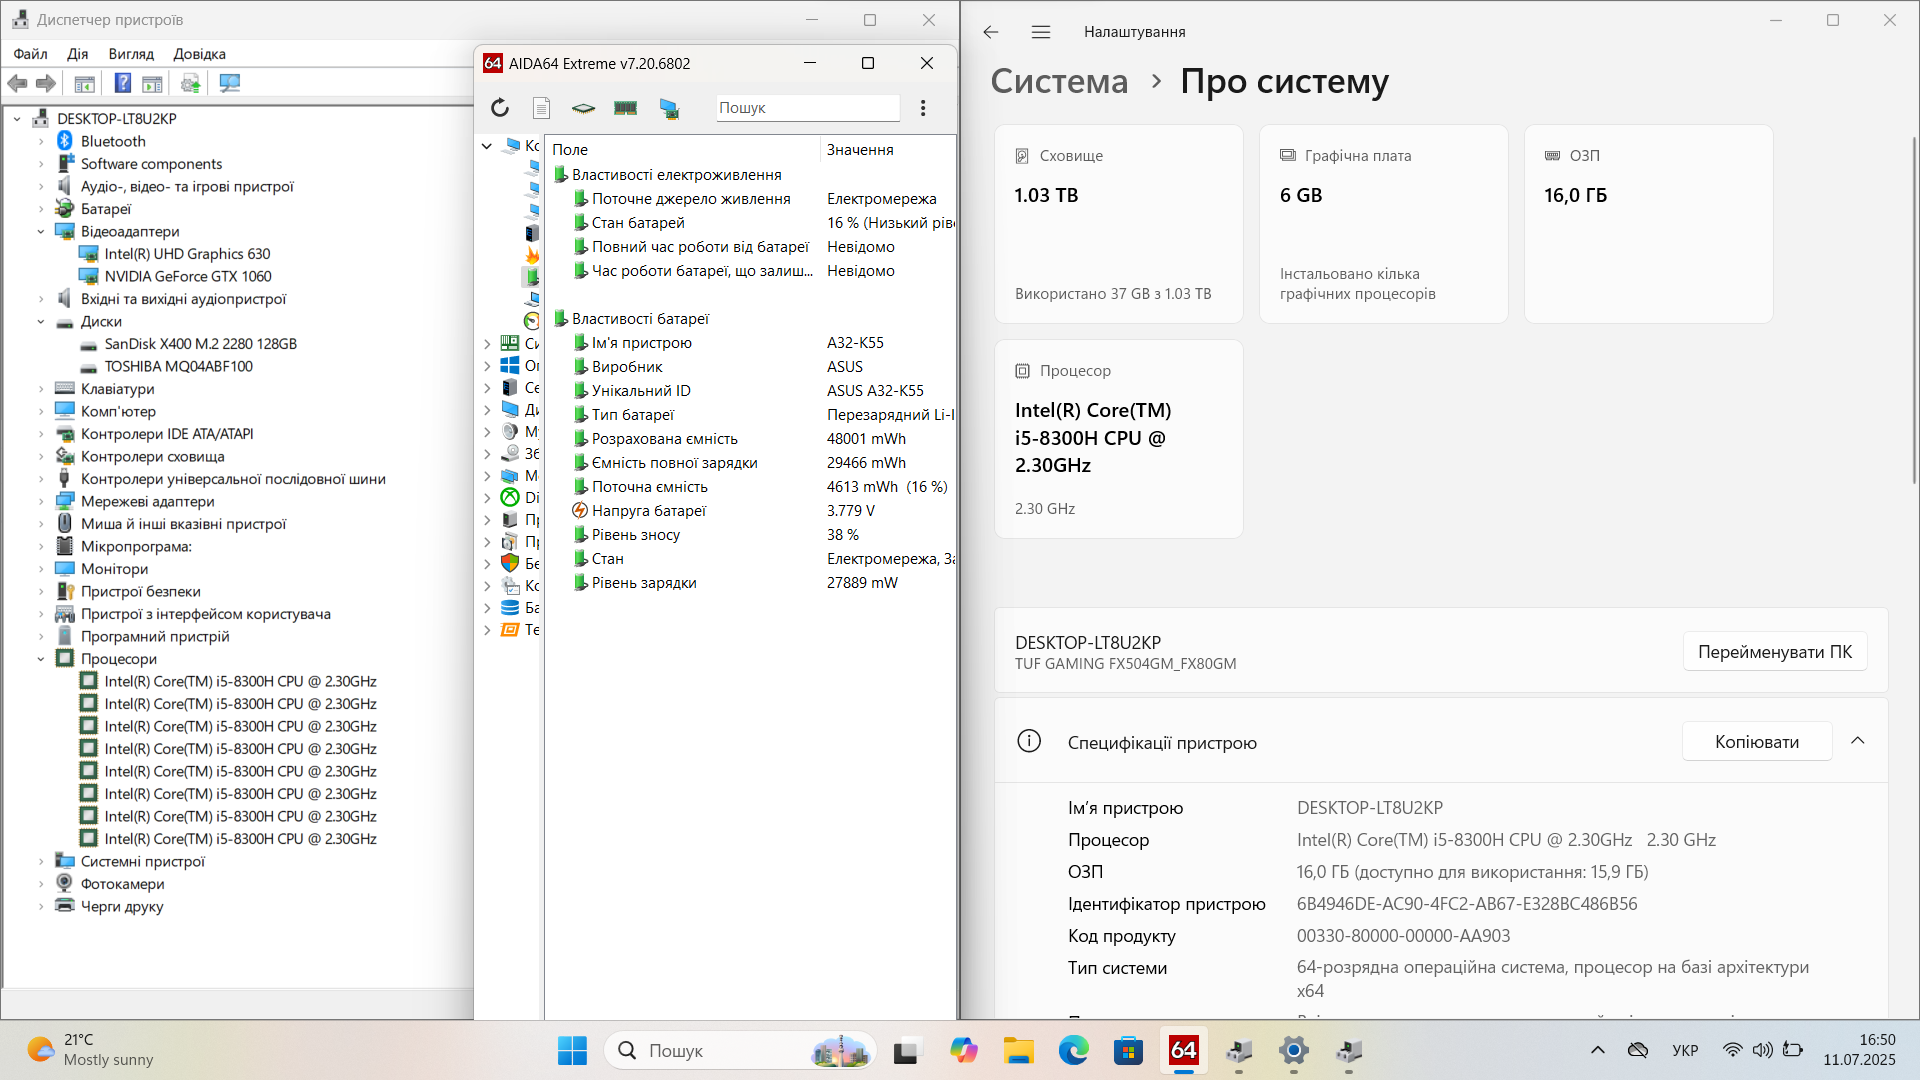1920x1080 pixels.
Task: Show hidden system tray icons
Action: click(1598, 1050)
